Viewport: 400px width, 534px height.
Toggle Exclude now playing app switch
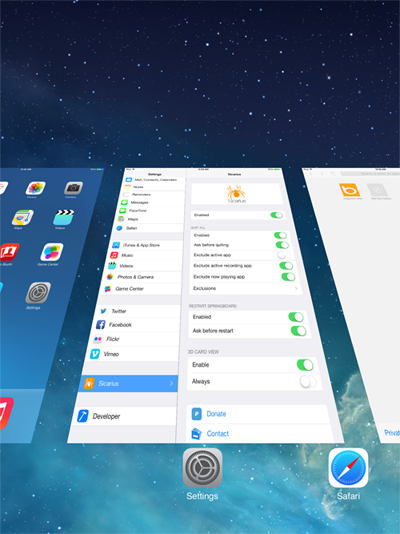[288, 277]
